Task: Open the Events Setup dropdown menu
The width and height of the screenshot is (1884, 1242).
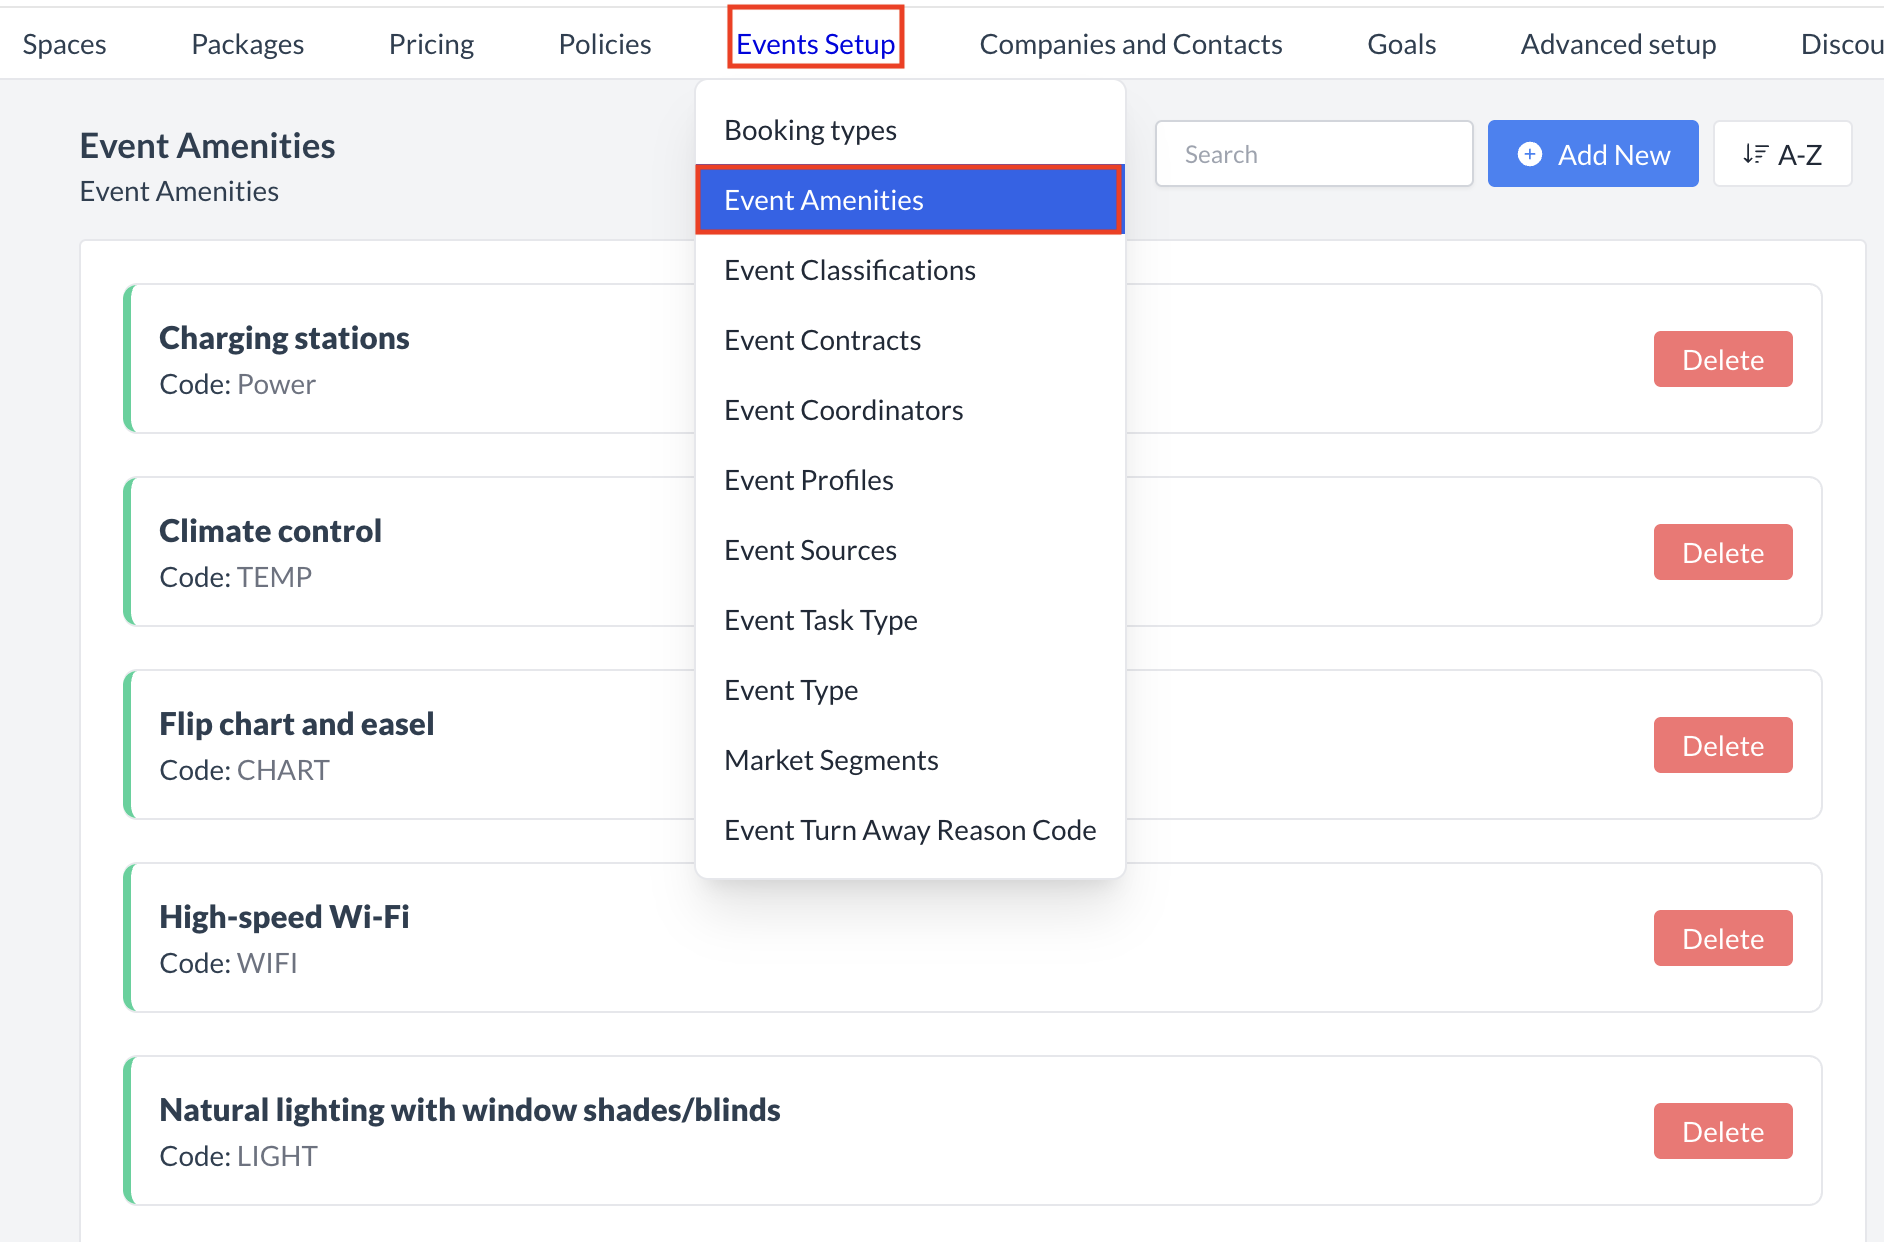Action: point(815,44)
